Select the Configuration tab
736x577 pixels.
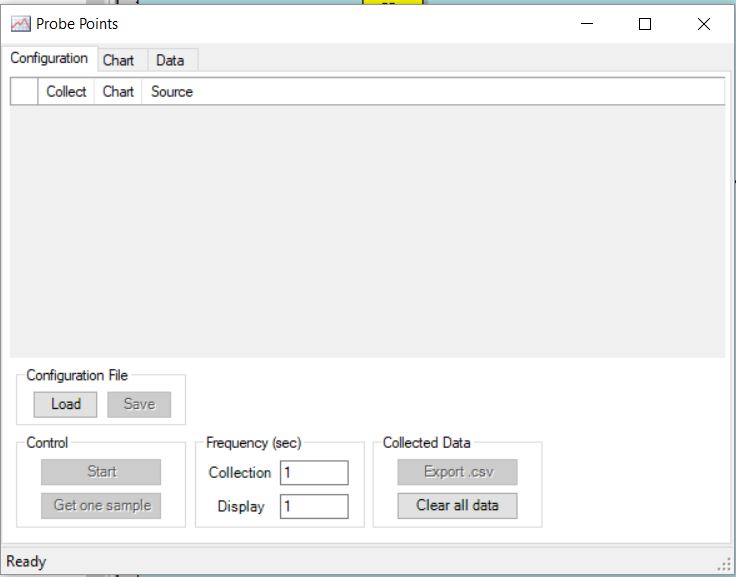pos(49,59)
